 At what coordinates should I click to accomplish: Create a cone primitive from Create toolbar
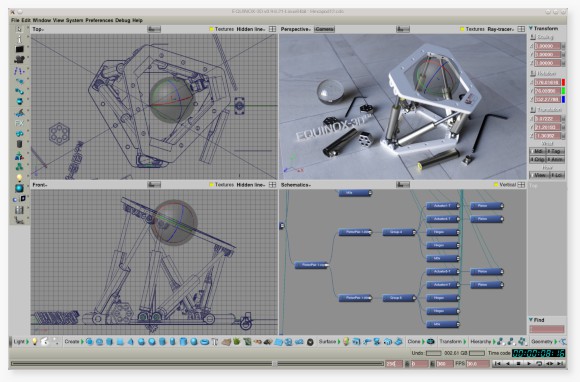131,342
